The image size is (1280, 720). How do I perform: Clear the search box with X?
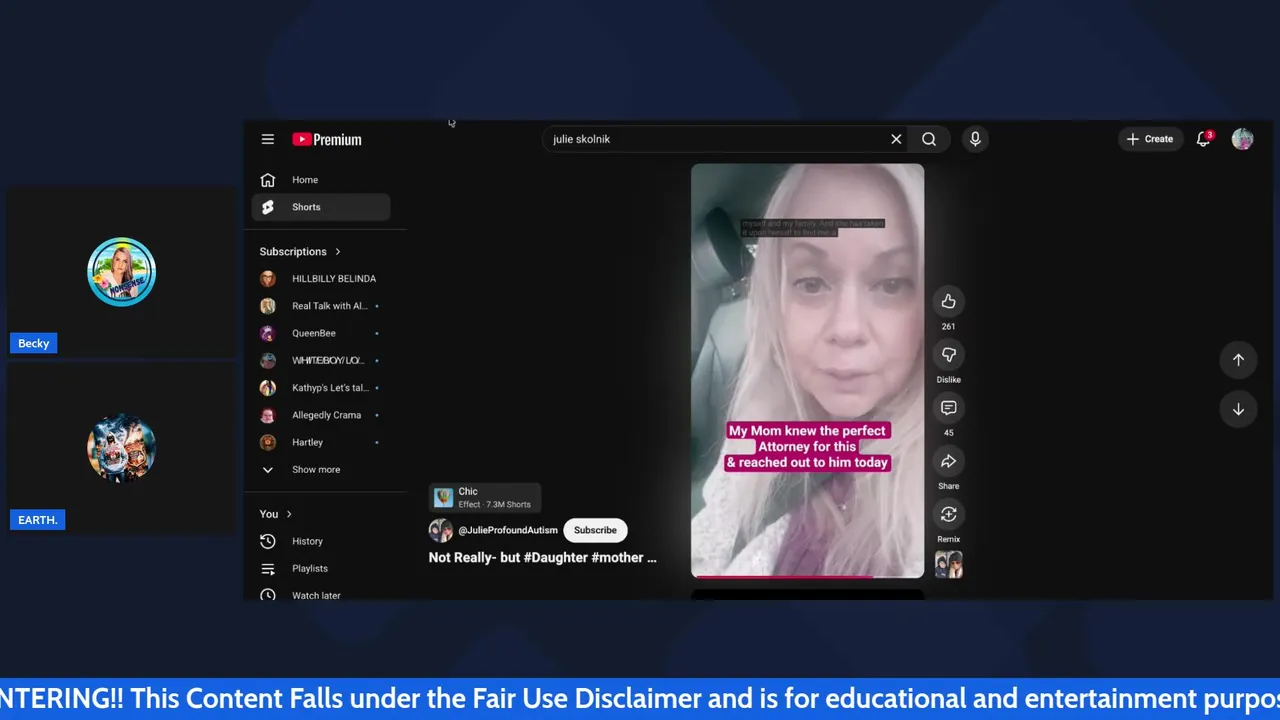(x=896, y=139)
